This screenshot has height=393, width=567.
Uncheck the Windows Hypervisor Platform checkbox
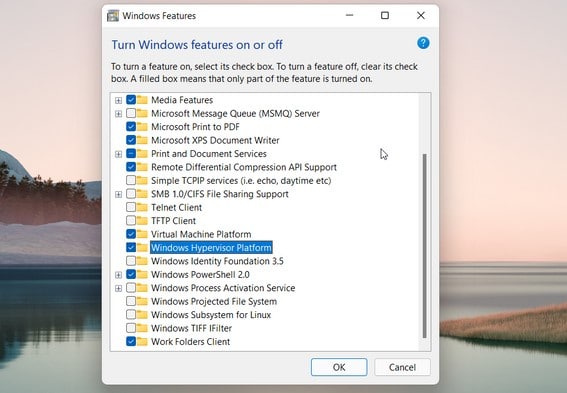tap(131, 247)
